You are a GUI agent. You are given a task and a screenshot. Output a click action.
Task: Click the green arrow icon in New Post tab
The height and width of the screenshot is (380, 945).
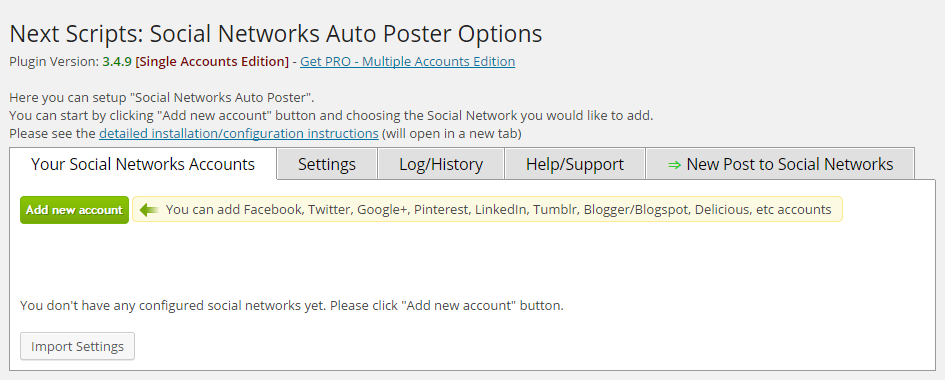point(674,164)
